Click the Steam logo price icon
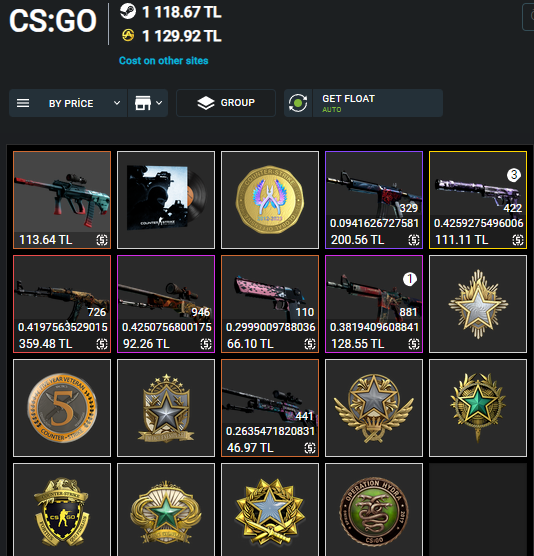The width and height of the screenshot is (534, 556). [x=128, y=11]
